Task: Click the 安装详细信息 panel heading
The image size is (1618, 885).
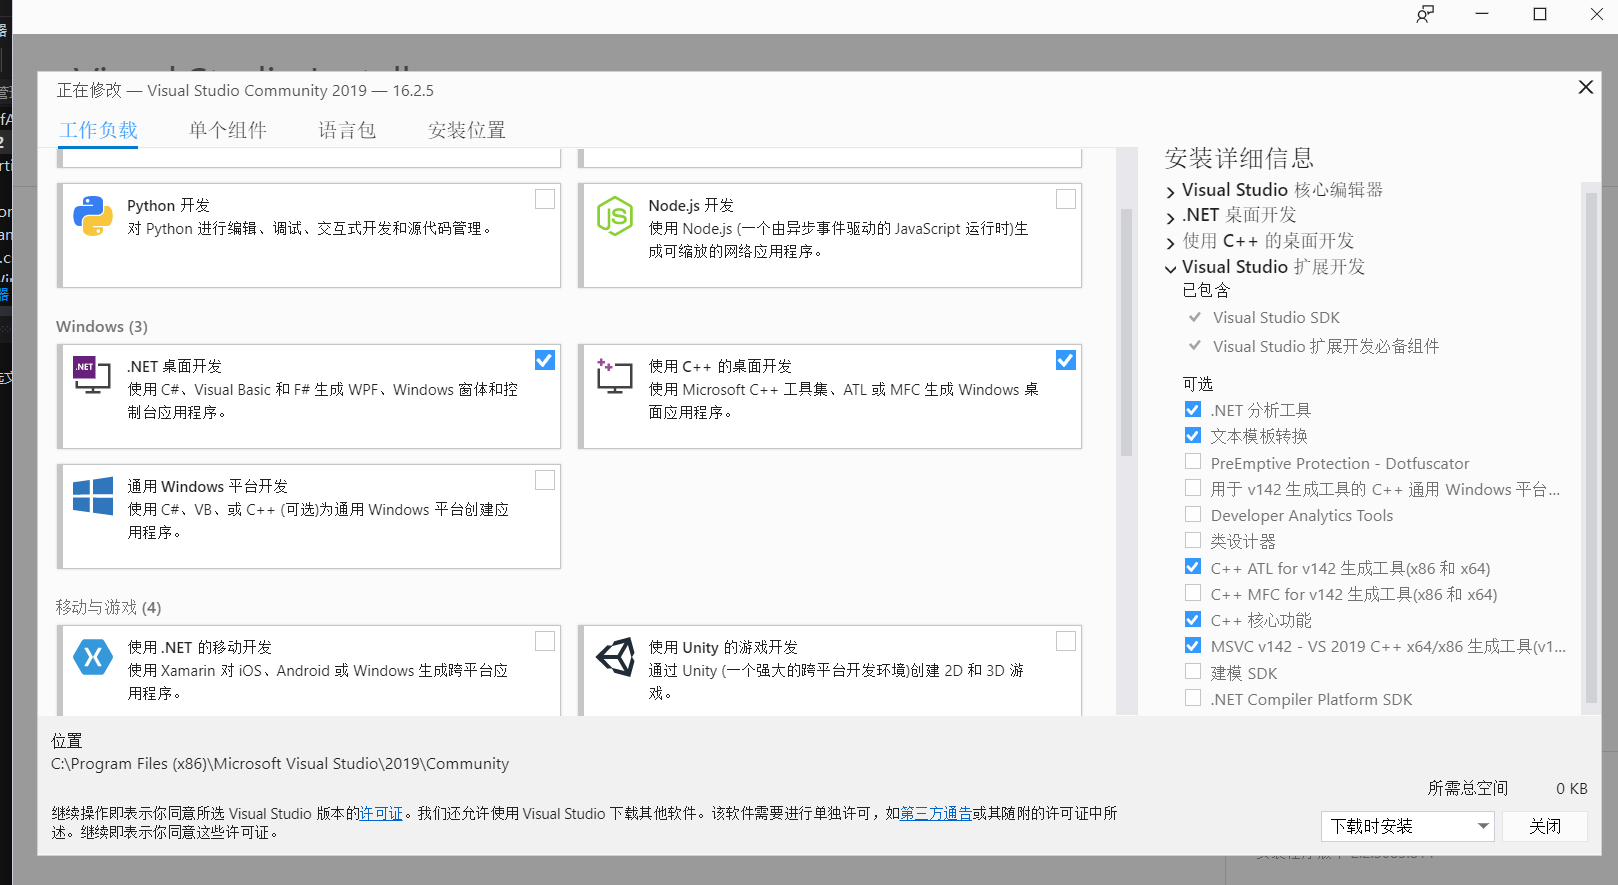Action: click(x=1239, y=158)
